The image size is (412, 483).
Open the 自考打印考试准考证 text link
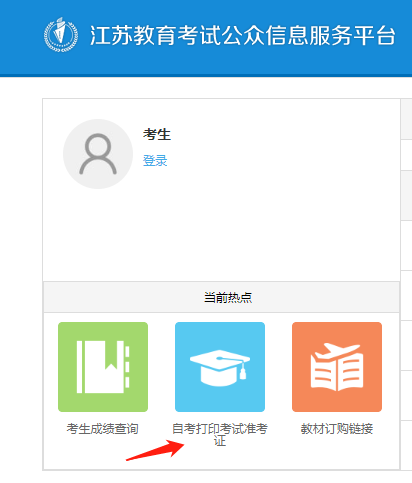pos(220,434)
